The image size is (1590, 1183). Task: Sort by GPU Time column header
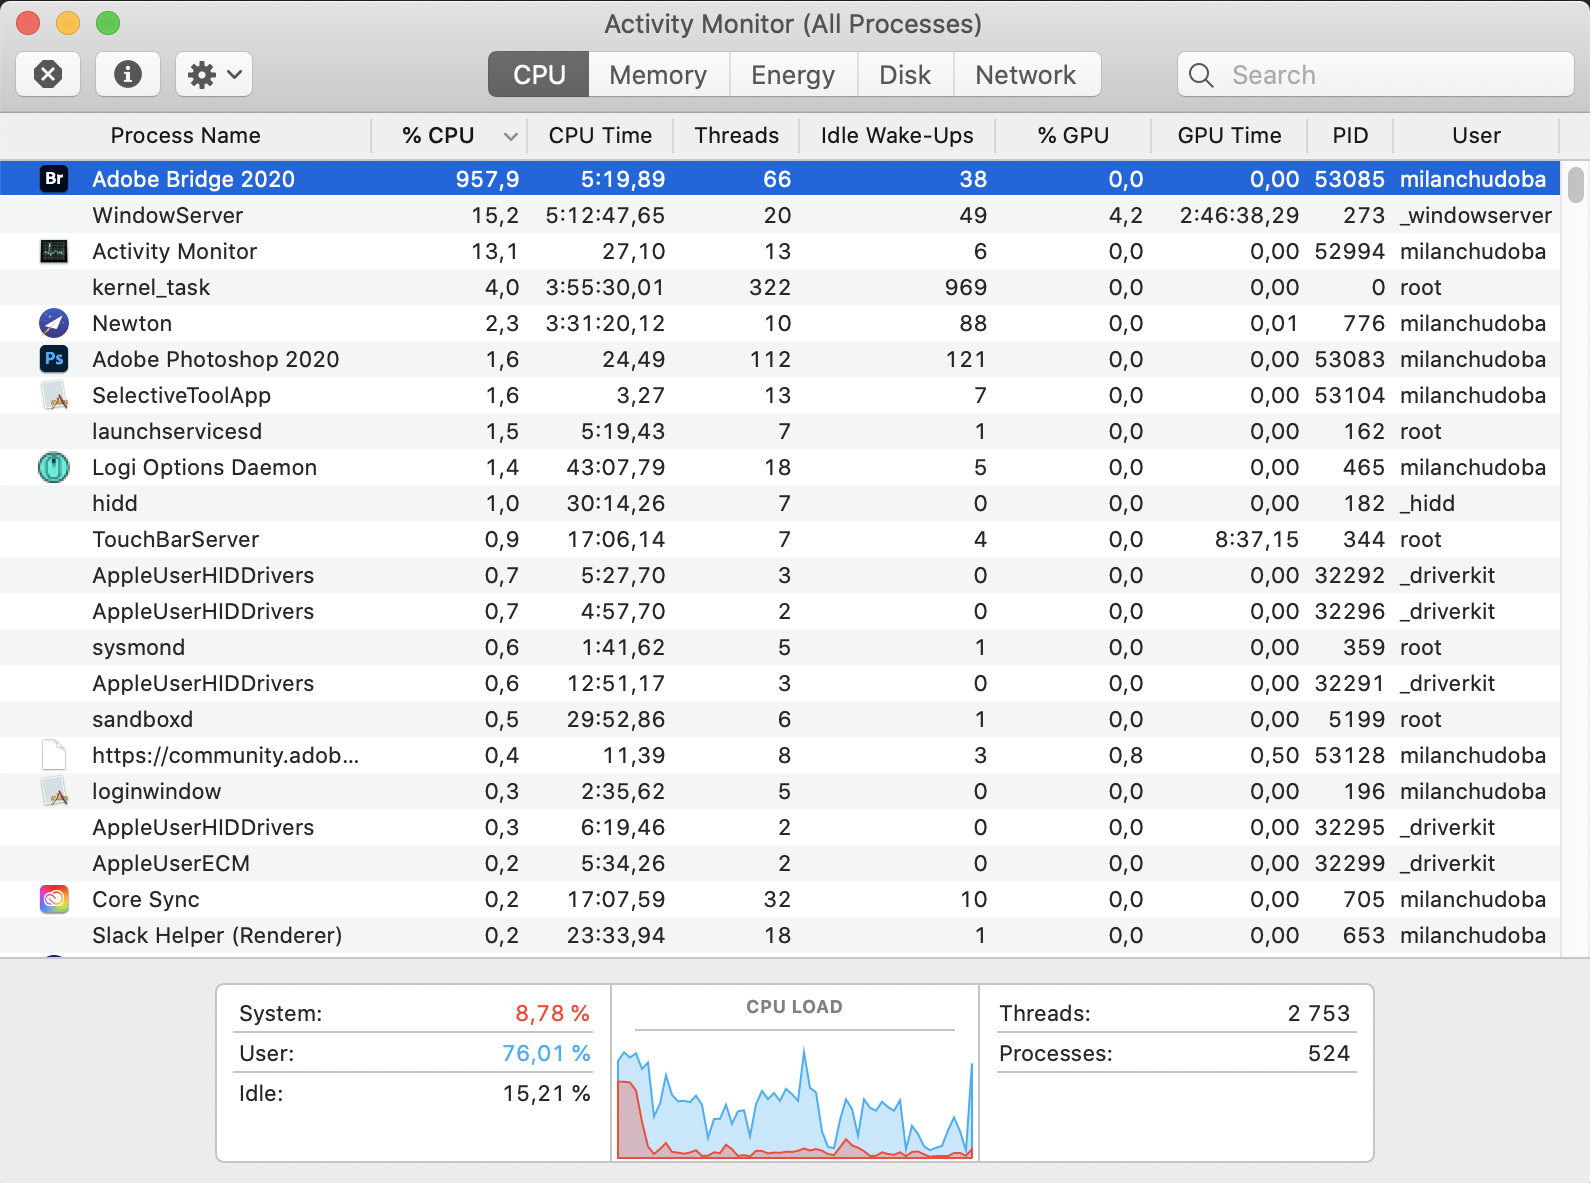pos(1229,135)
